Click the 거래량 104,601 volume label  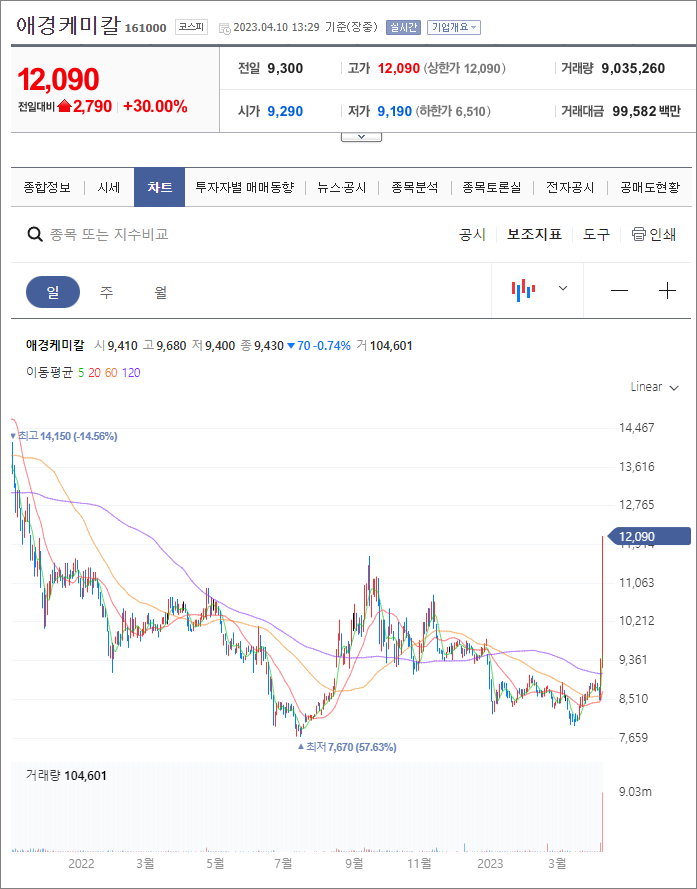pyautogui.click(x=66, y=776)
